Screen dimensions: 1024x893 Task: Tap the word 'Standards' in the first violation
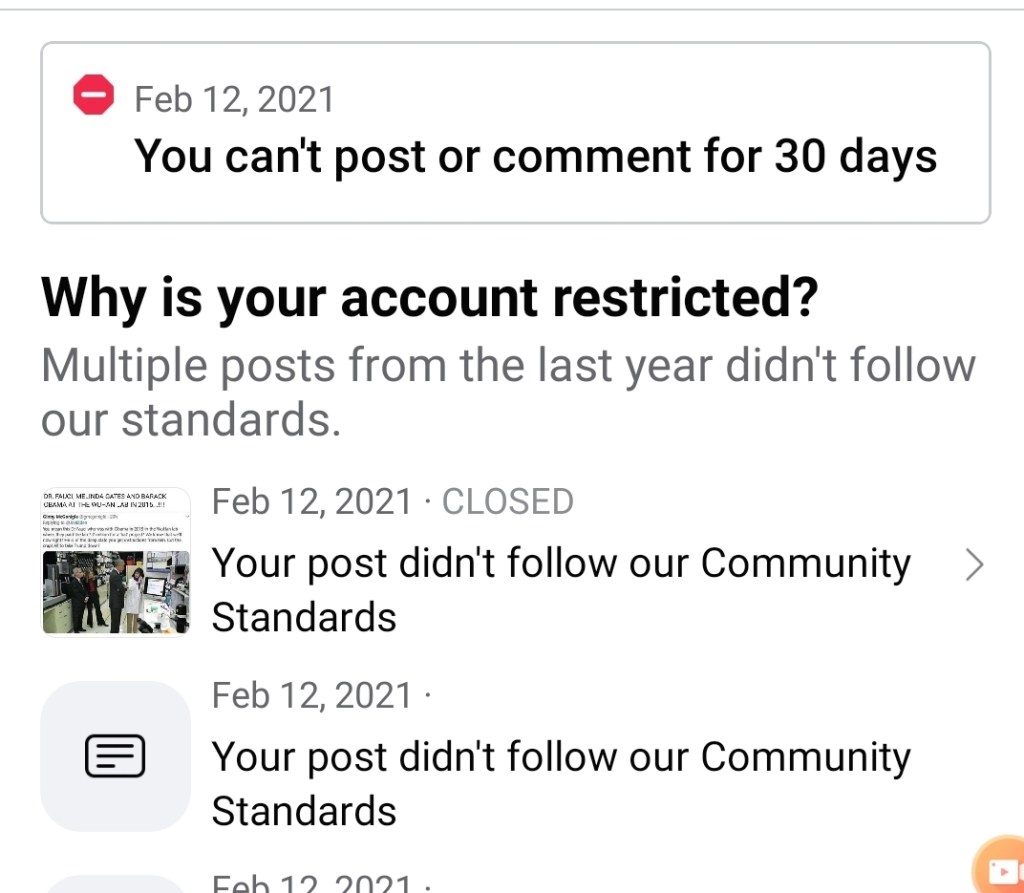304,618
